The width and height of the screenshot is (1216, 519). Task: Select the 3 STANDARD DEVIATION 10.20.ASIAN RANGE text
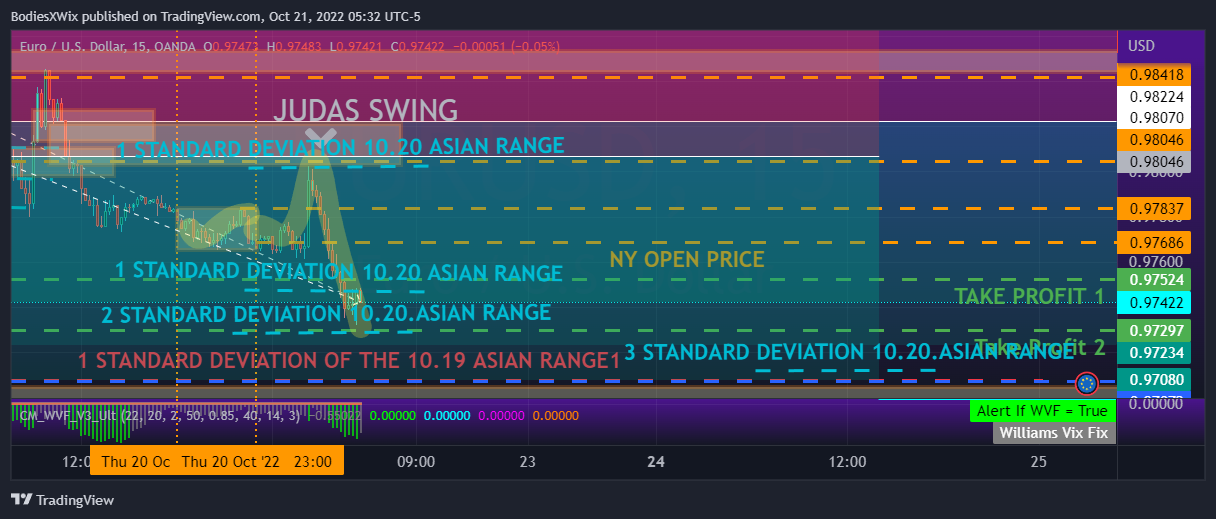(849, 351)
